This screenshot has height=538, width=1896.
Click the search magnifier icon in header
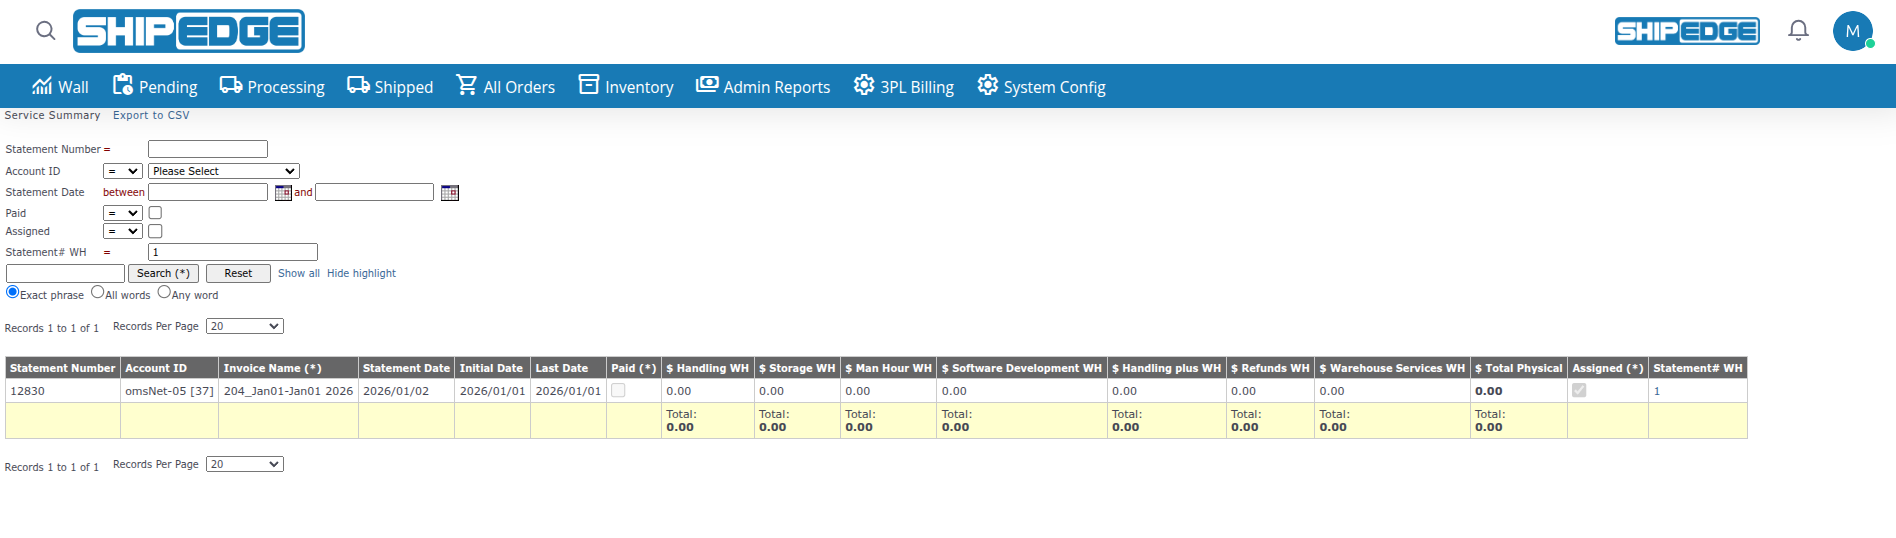tap(46, 31)
